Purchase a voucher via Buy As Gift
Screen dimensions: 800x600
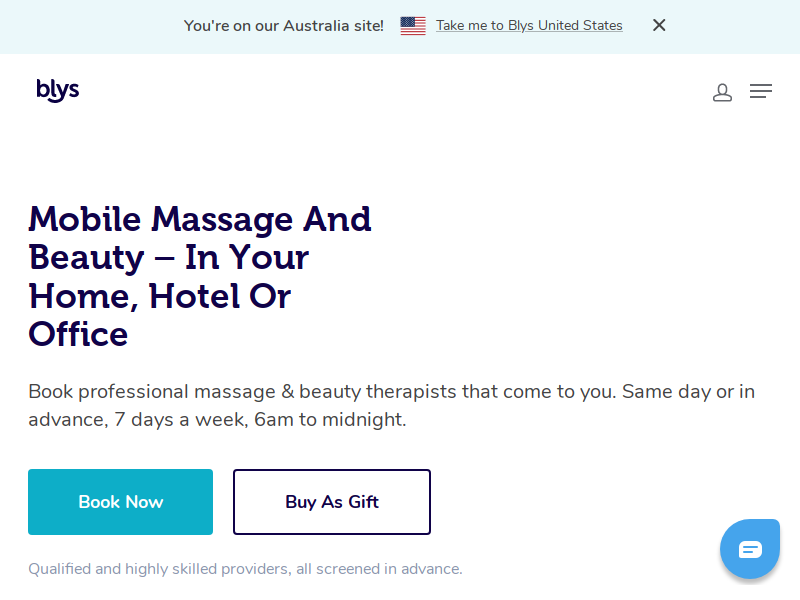coord(332,502)
